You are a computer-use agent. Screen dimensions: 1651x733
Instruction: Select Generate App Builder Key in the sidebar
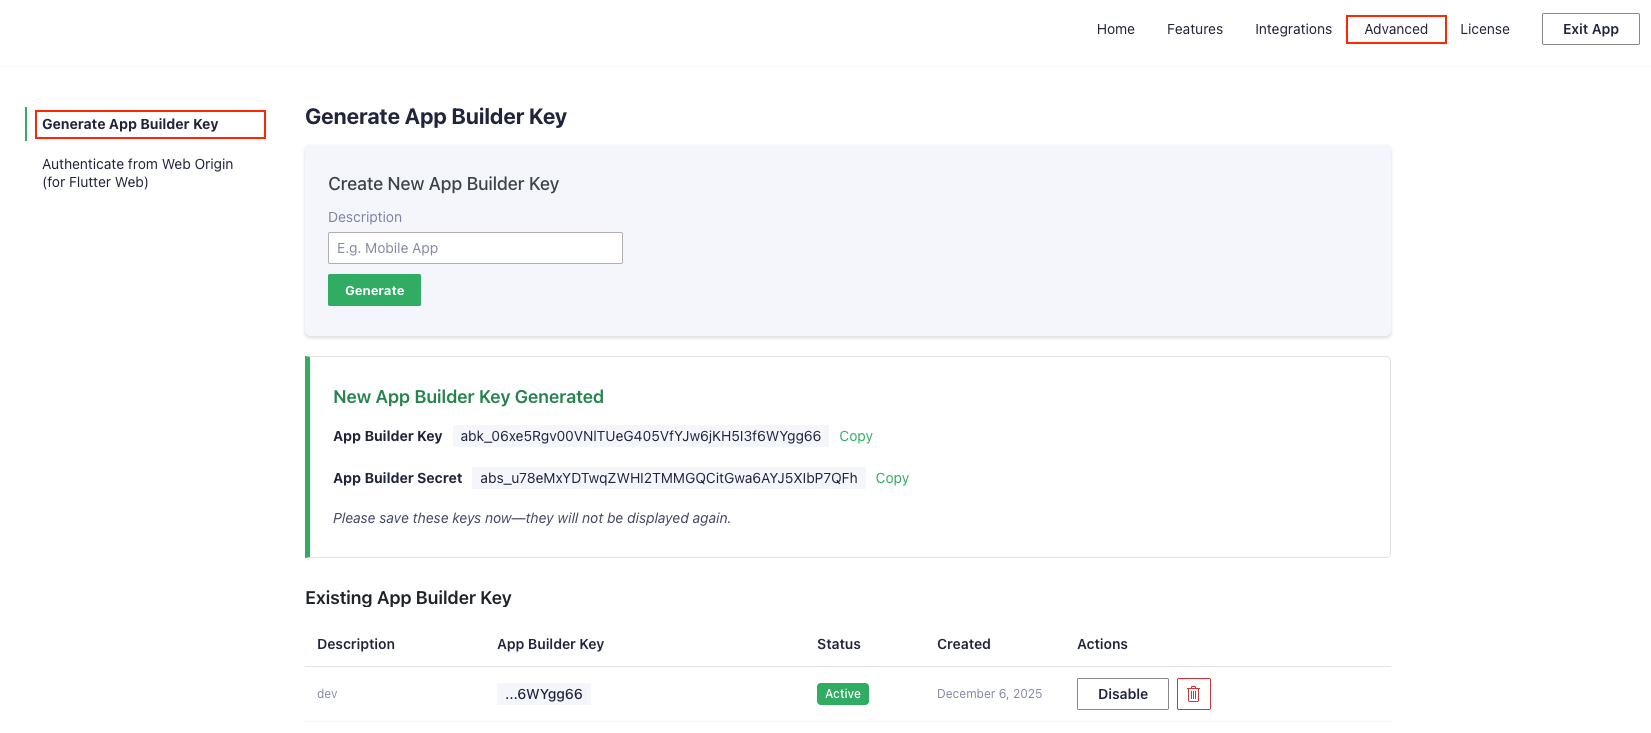coord(130,124)
